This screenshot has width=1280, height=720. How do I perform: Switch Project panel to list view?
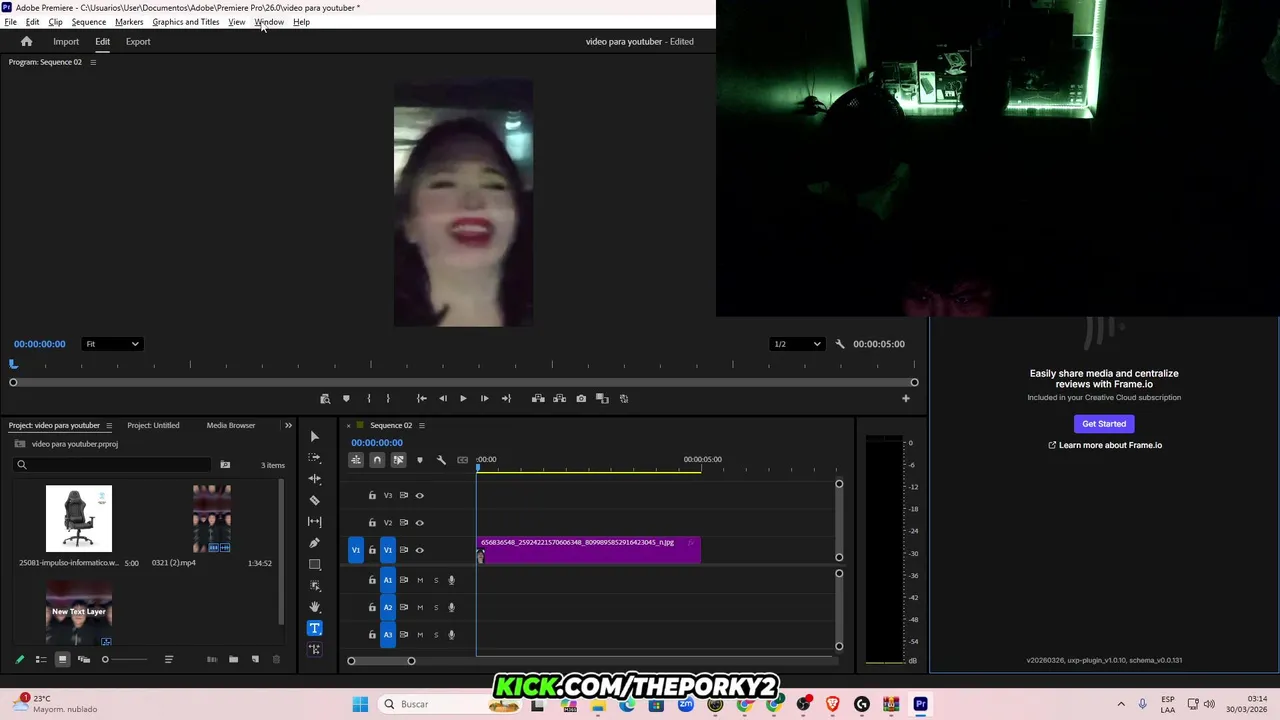tap(41, 659)
